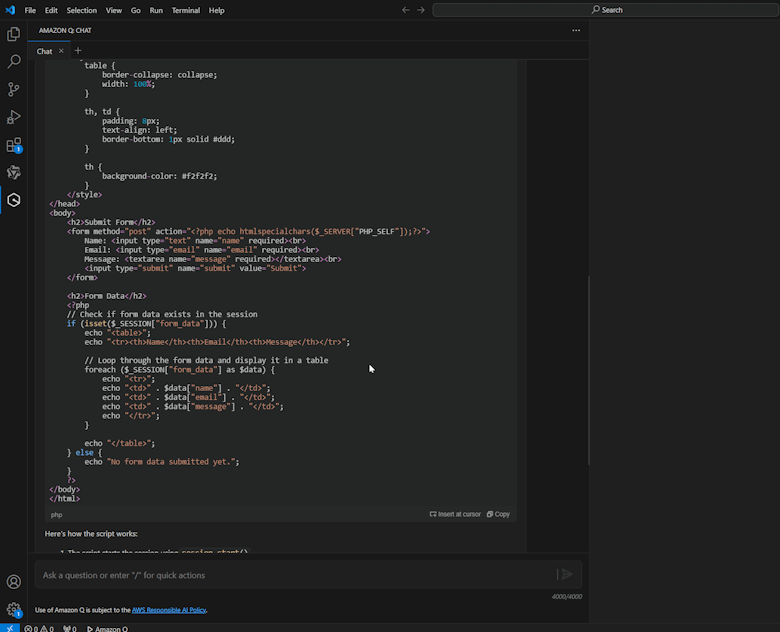Viewport: 780px width, 632px height.
Task: Open the Explorer view in activity bar
Action: tap(14, 34)
